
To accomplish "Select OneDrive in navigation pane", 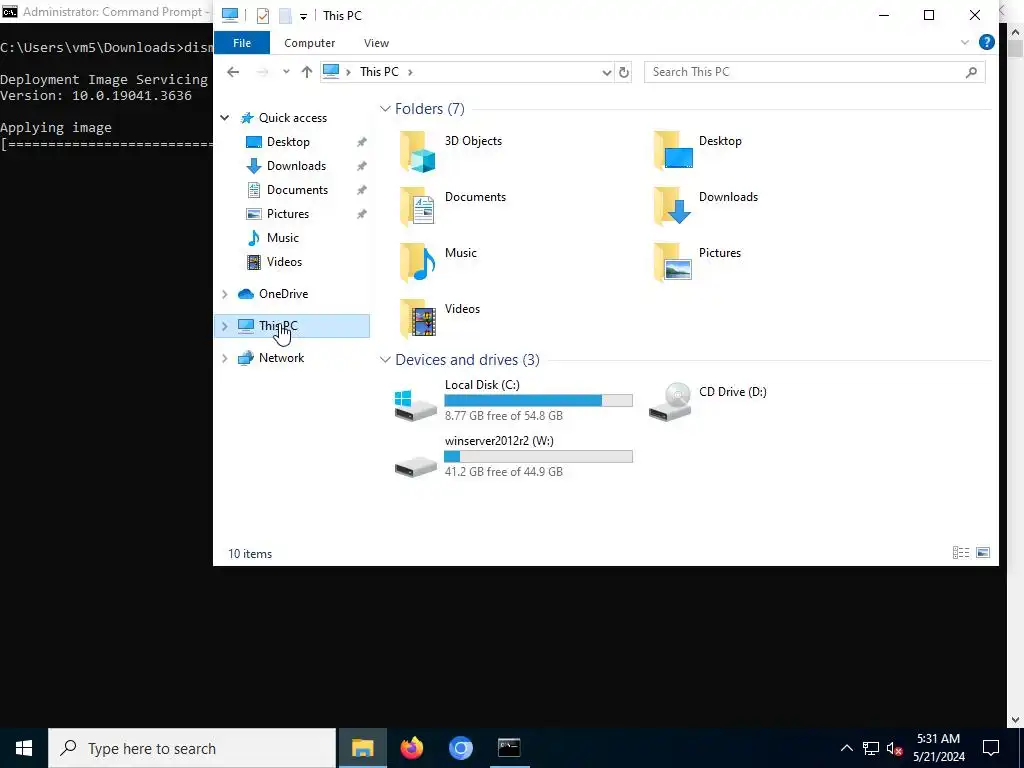I will pyautogui.click(x=283, y=294).
